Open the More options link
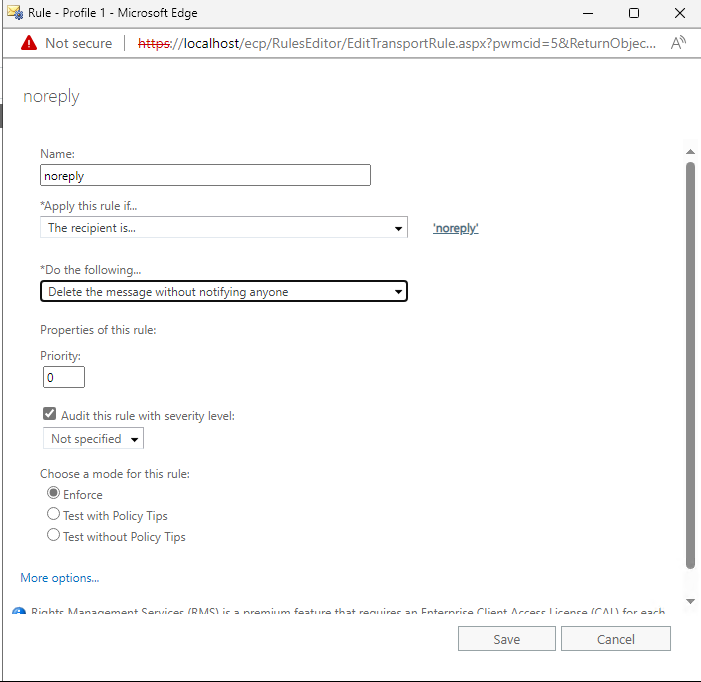701x682 pixels. tap(60, 578)
